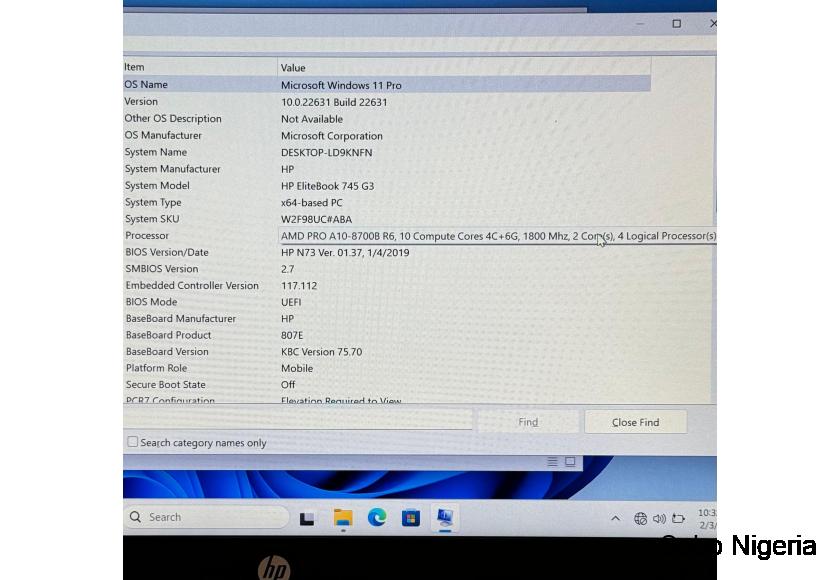Enable Search category names only checkbox
The width and height of the screenshot is (840, 580).
pos(133,442)
